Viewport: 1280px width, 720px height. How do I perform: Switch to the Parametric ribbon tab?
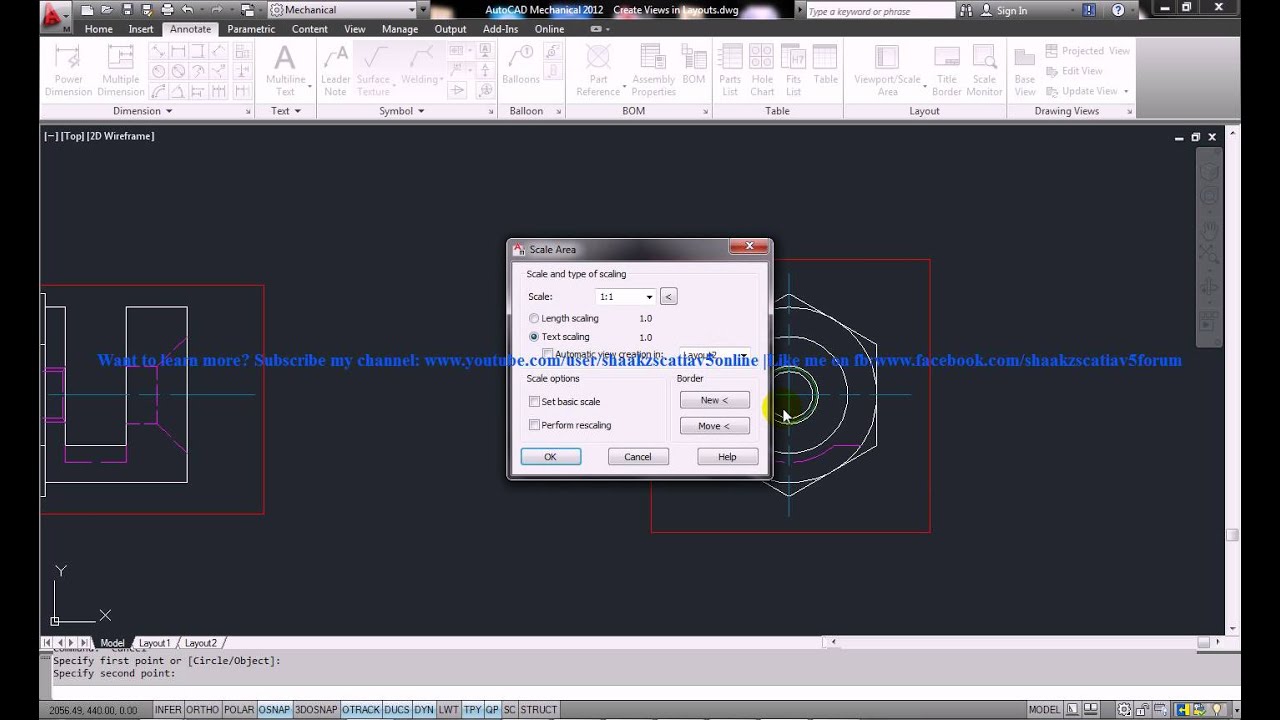pyautogui.click(x=251, y=29)
